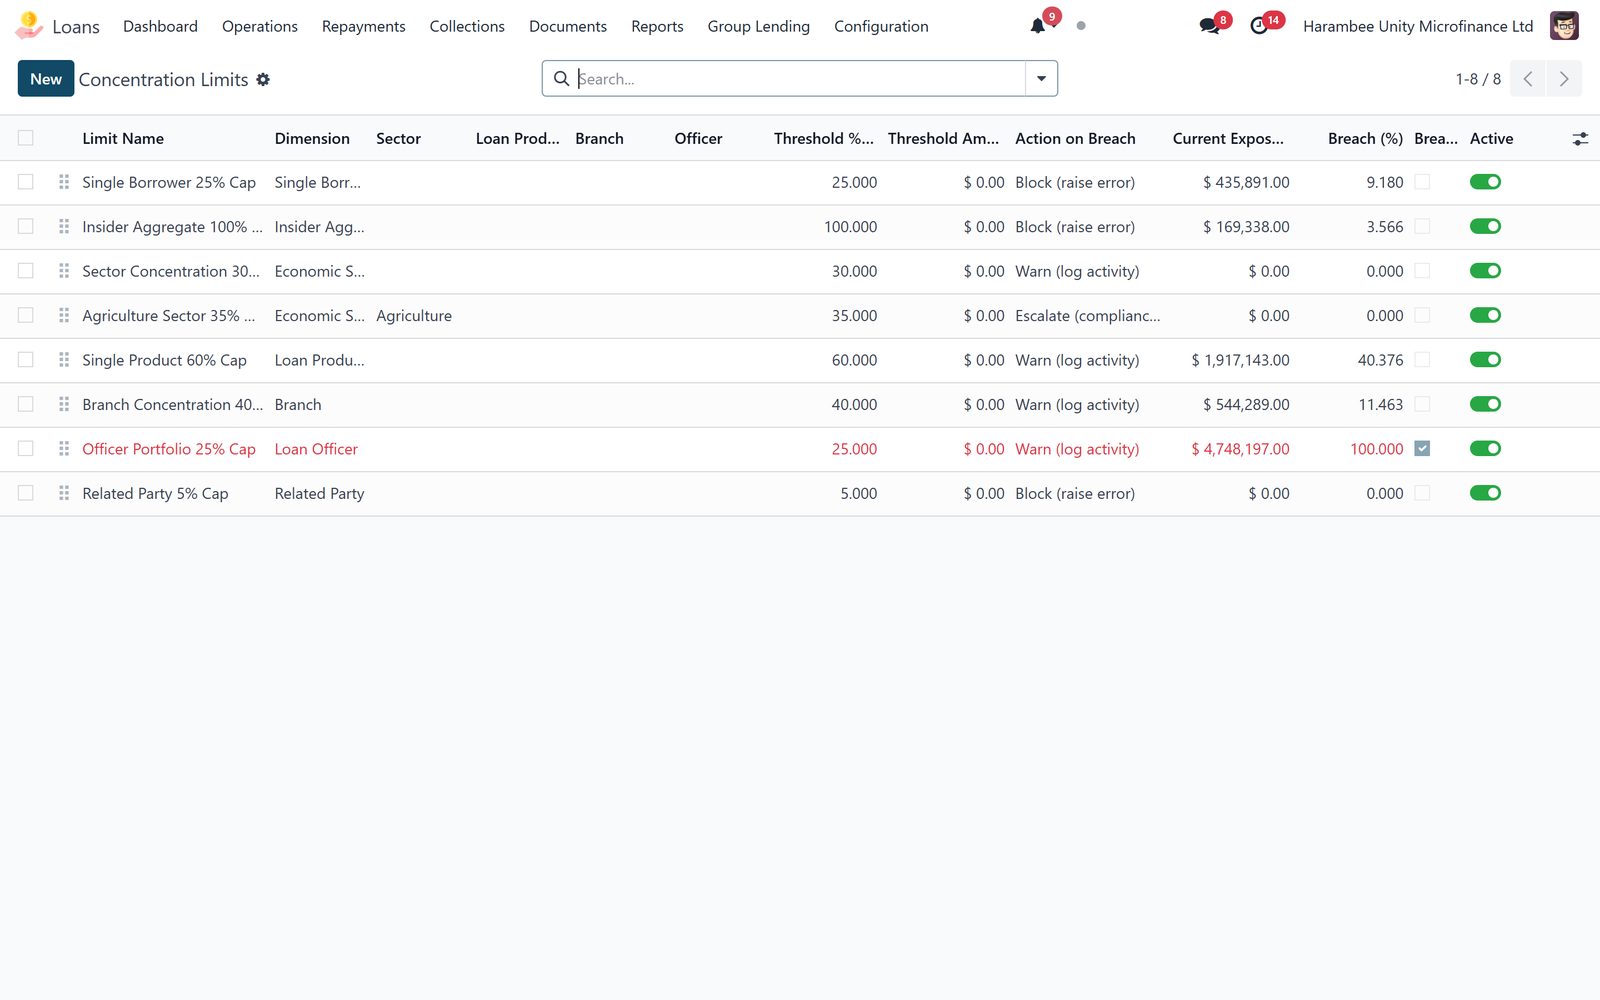
Task: Open the optional columns settings icon
Action: click(x=1580, y=139)
